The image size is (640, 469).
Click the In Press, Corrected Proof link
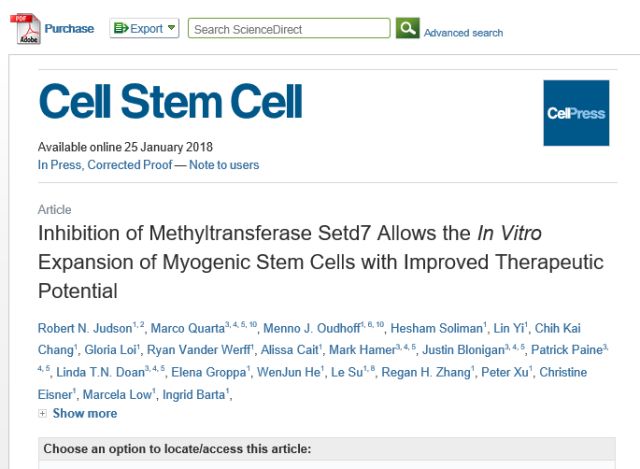(x=104, y=165)
